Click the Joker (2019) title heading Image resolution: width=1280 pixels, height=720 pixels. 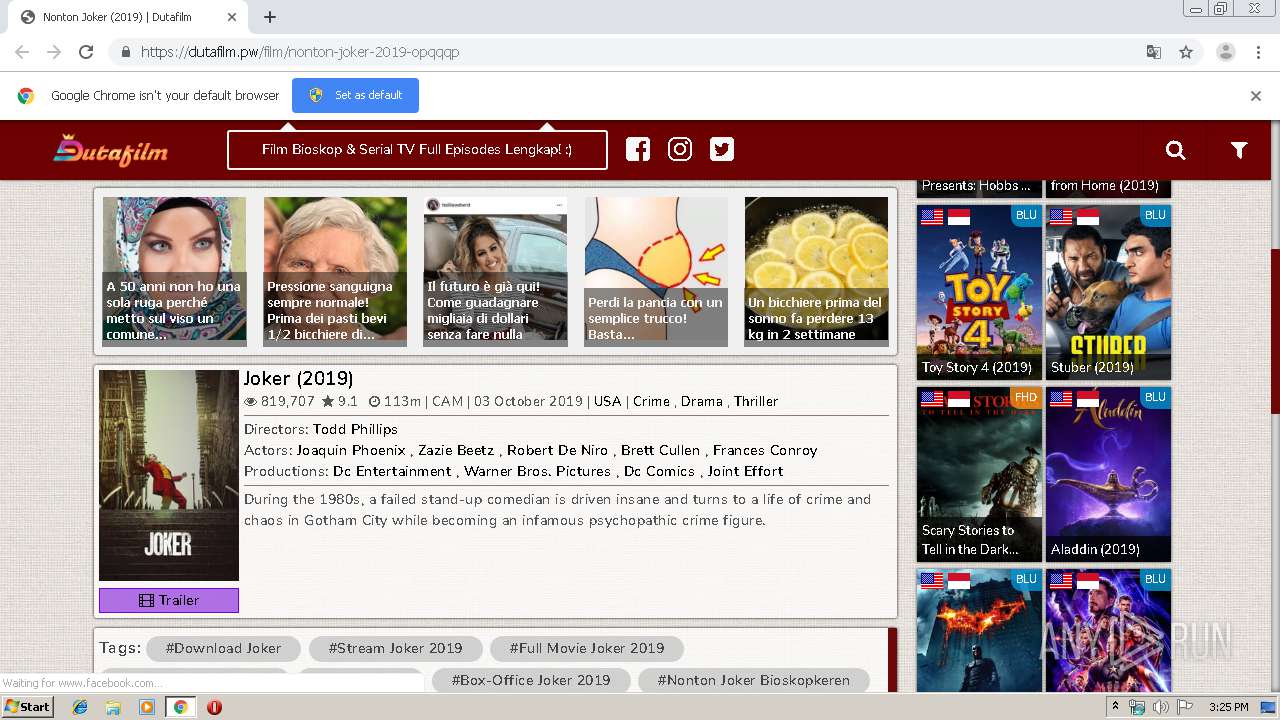[298, 379]
